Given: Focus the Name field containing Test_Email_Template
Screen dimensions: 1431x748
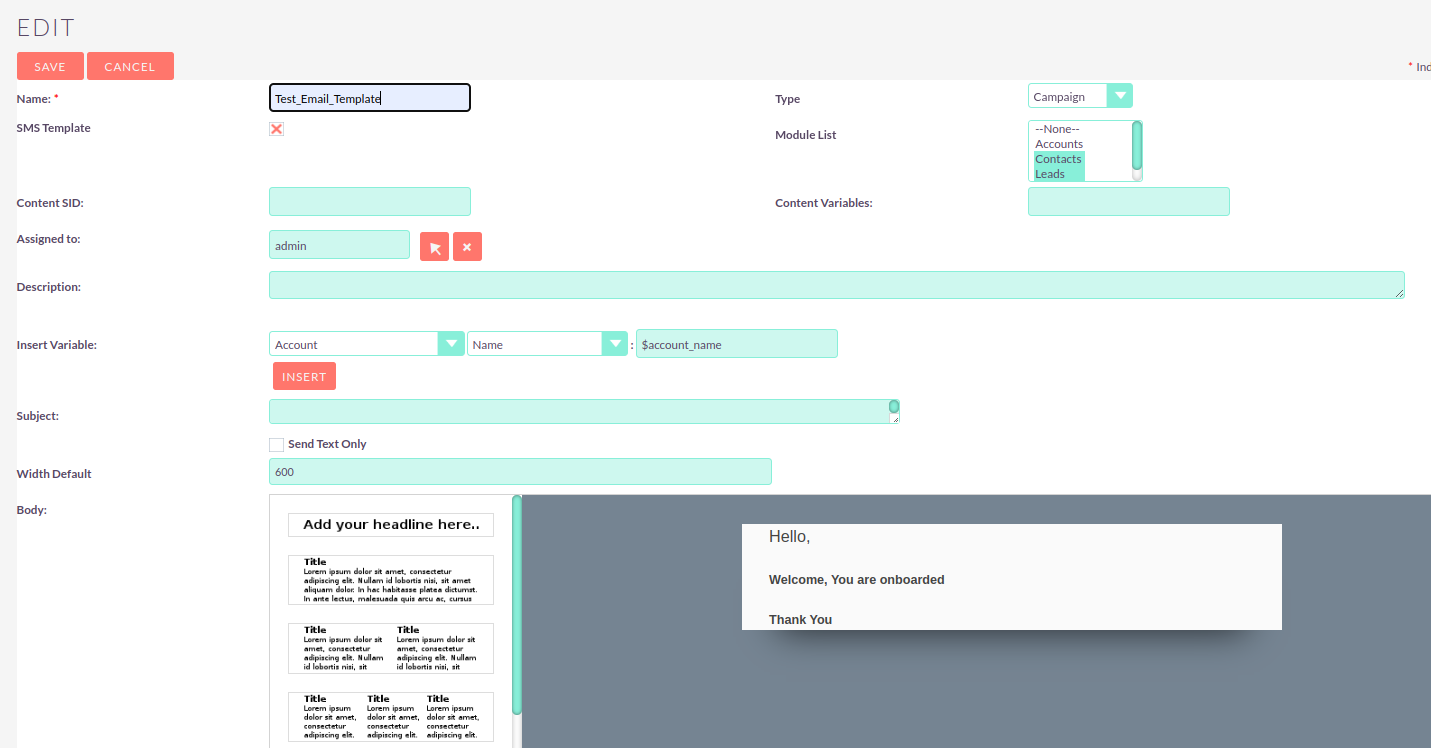Looking at the screenshot, I should [370, 98].
